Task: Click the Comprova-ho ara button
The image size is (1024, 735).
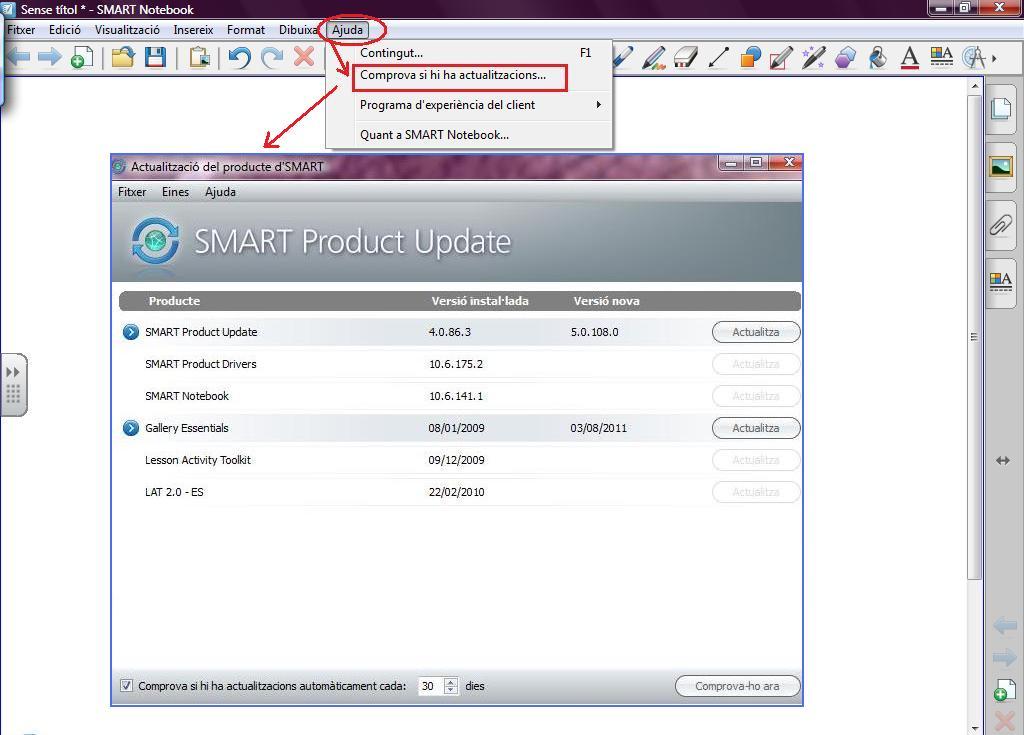Action: point(737,686)
